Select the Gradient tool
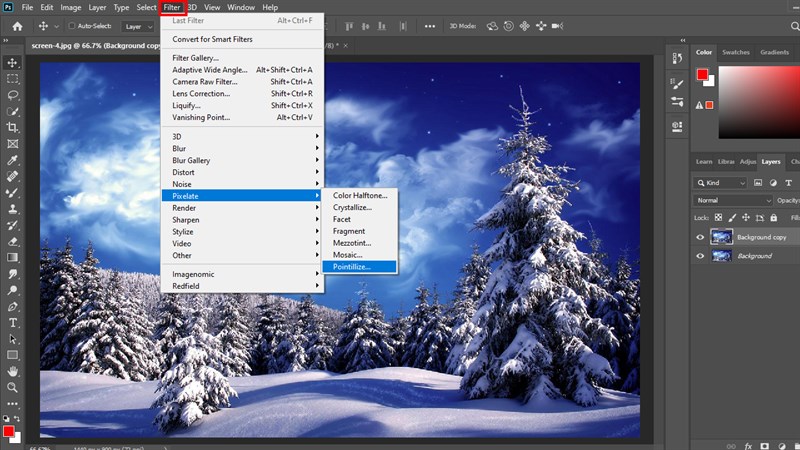This screenshot has height=450, width=800. click(x=12, y=258)
